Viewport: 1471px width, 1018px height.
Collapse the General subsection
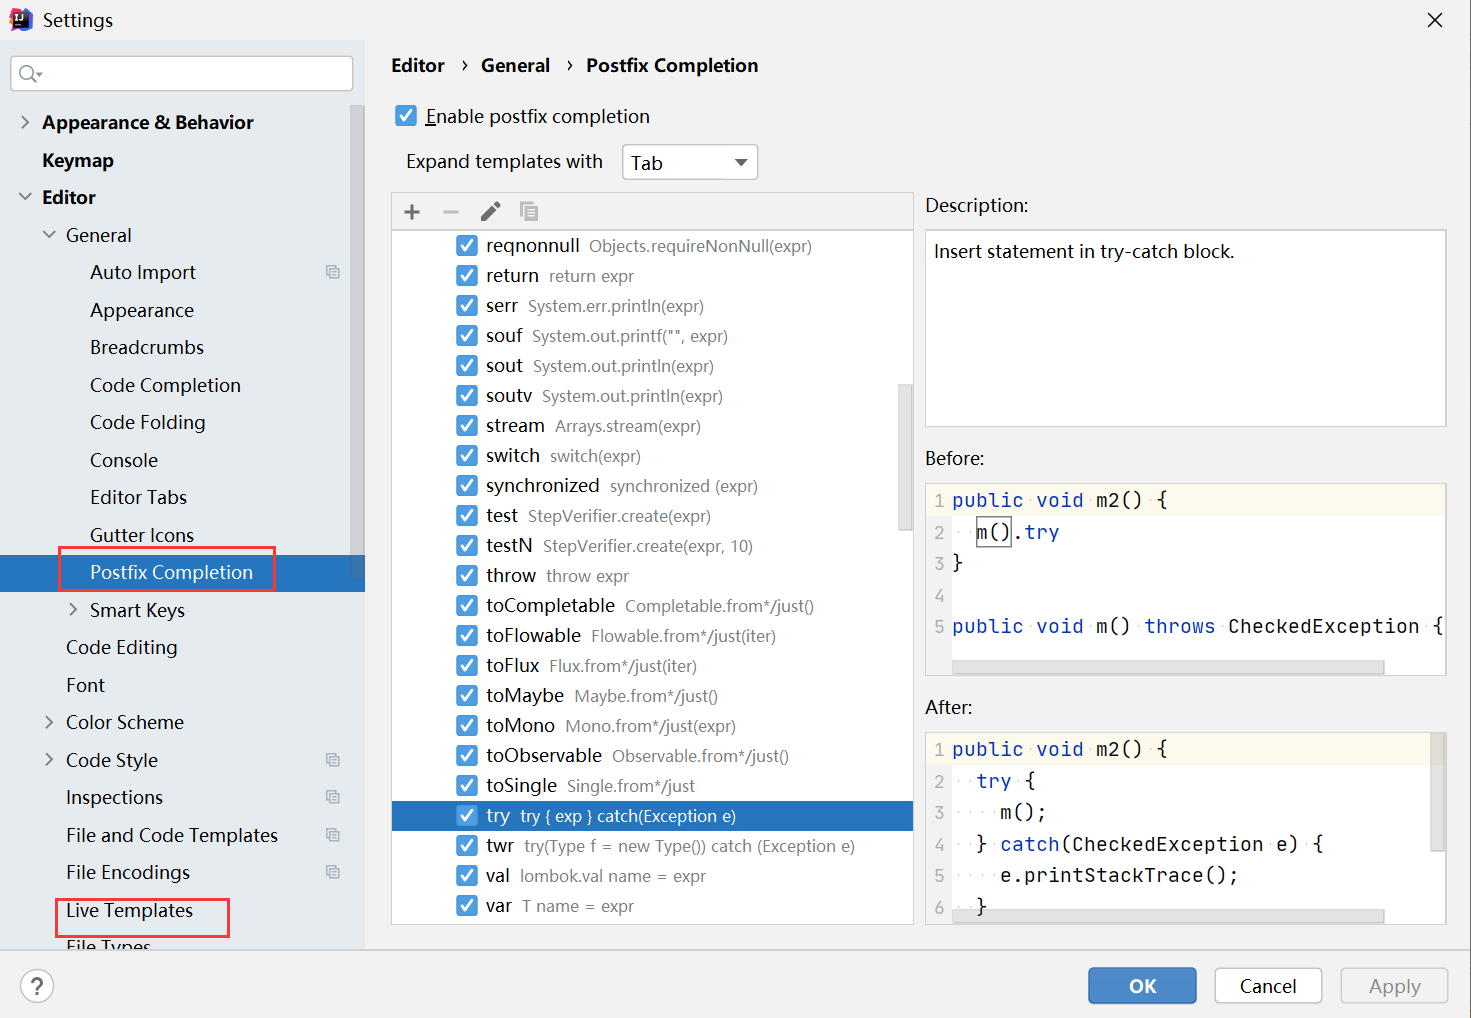[x=49, y=235]
